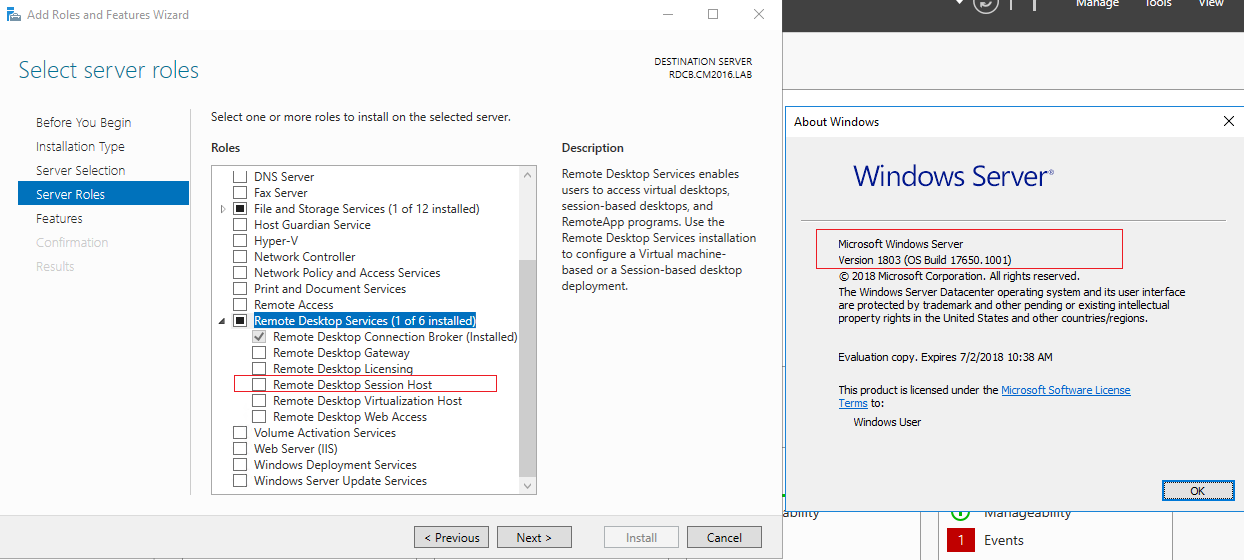Expand File and Storage Services node

pyautogui.click(x=223, y=209)
